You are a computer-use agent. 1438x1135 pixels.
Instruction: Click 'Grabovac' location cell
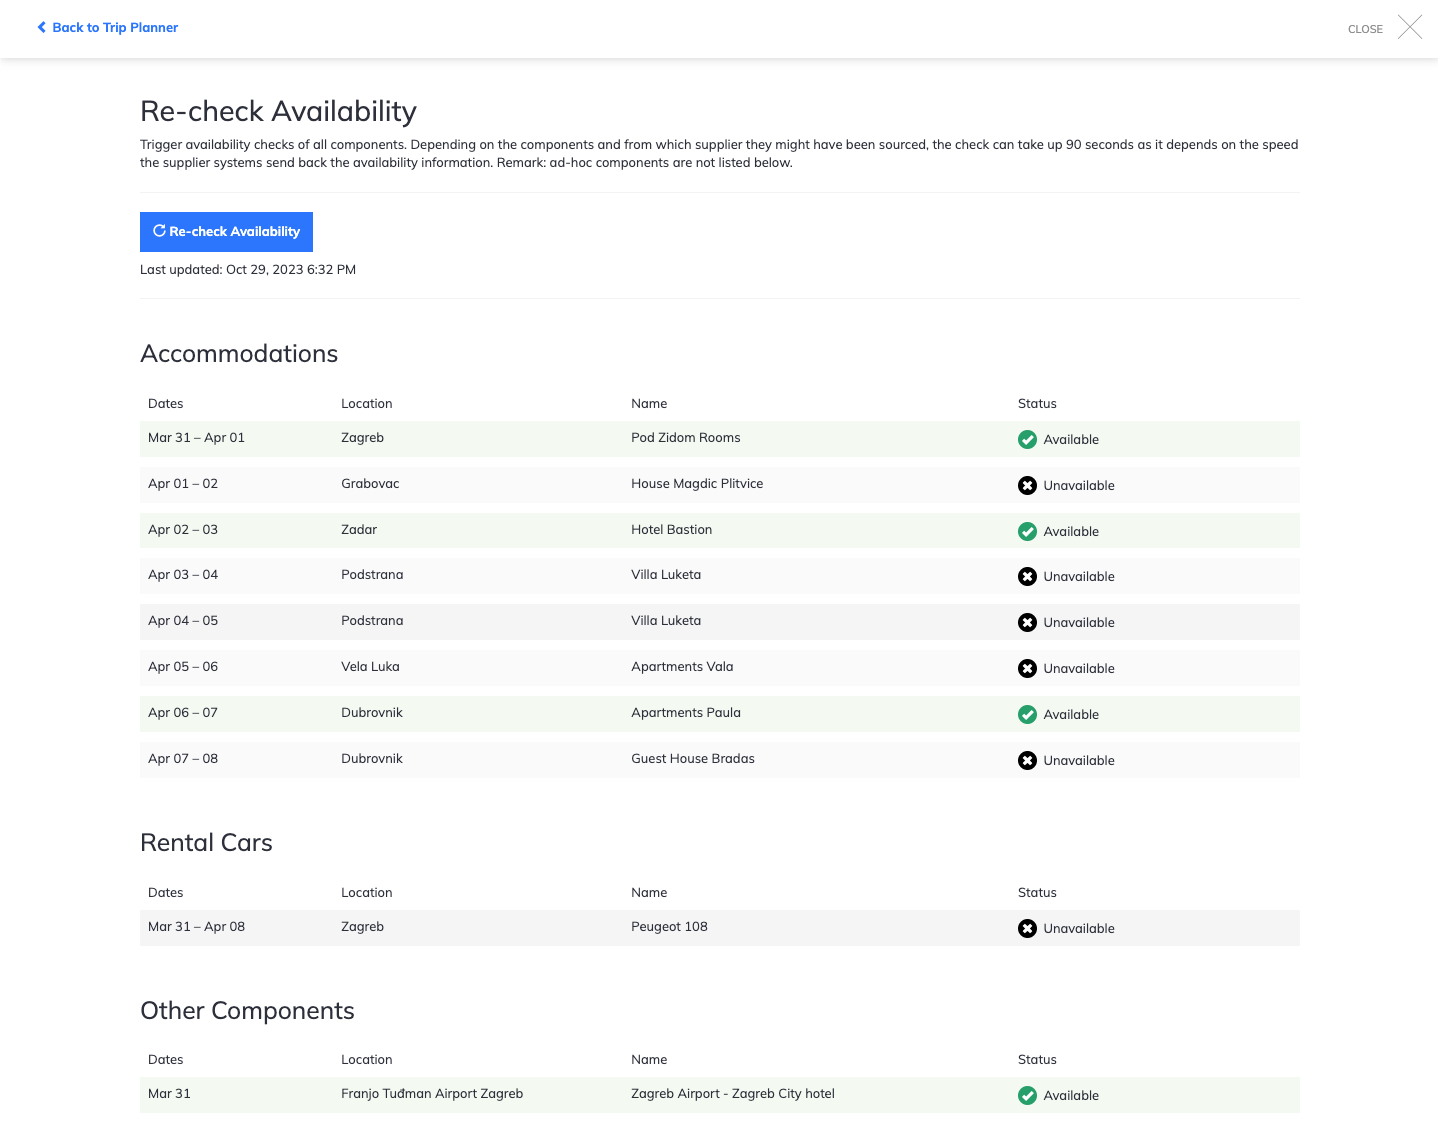[x=370, y=484]
